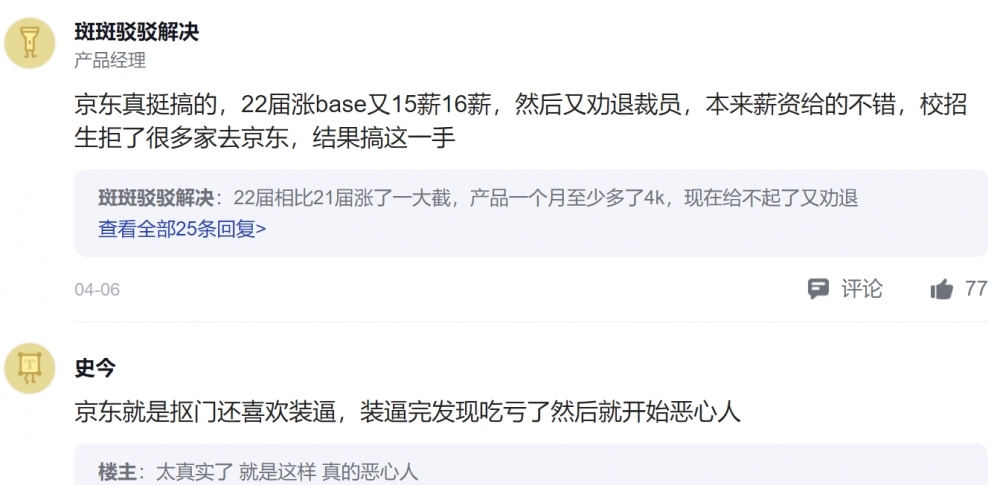Click 楼主 label in reply box
1000x485 pixels.
(x=117, y=472)
